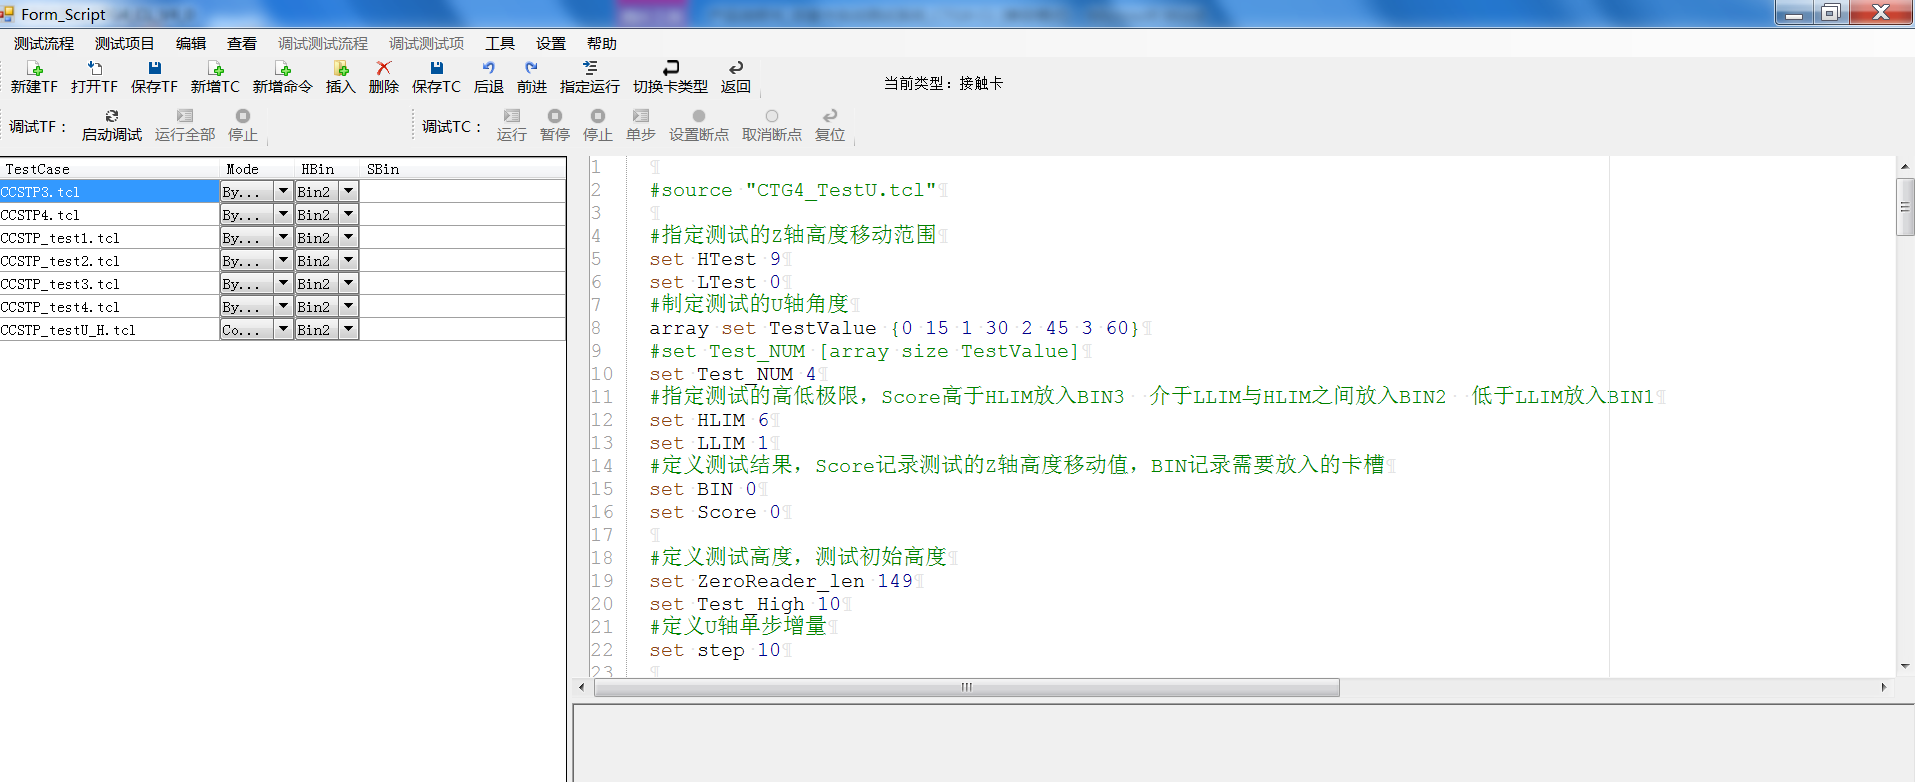Select the CCSTP_test3.tcl test case
Viewport: 1915px width, 782px height.
[110, 283]
